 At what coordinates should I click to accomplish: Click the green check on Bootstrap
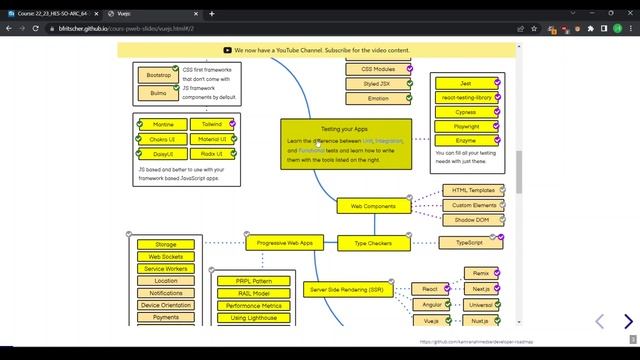[175, 69]
